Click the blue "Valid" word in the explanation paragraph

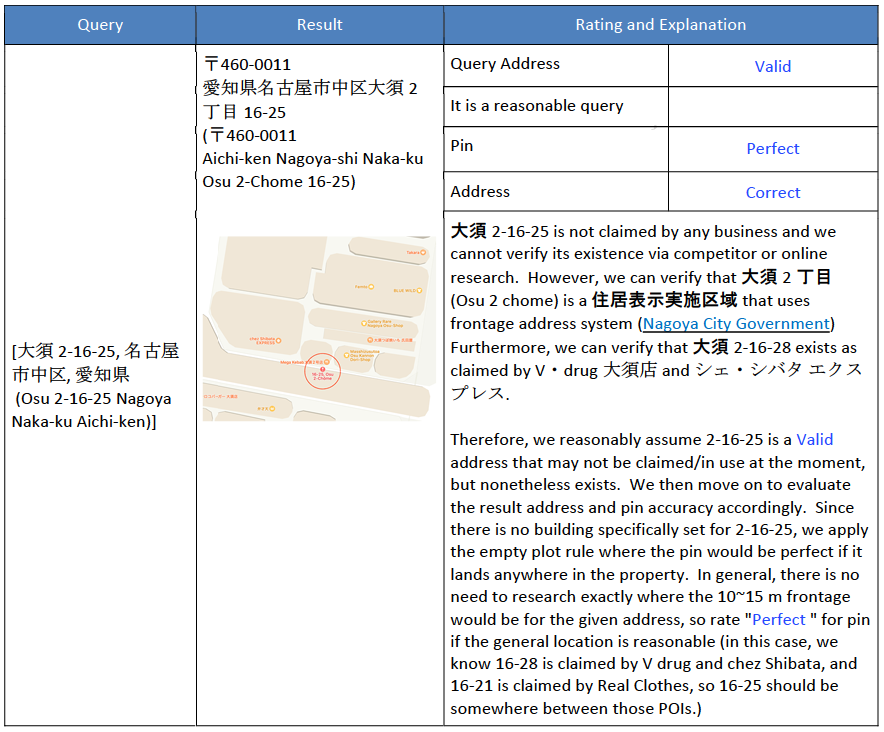pyautogui.click(x=814, y=439)
